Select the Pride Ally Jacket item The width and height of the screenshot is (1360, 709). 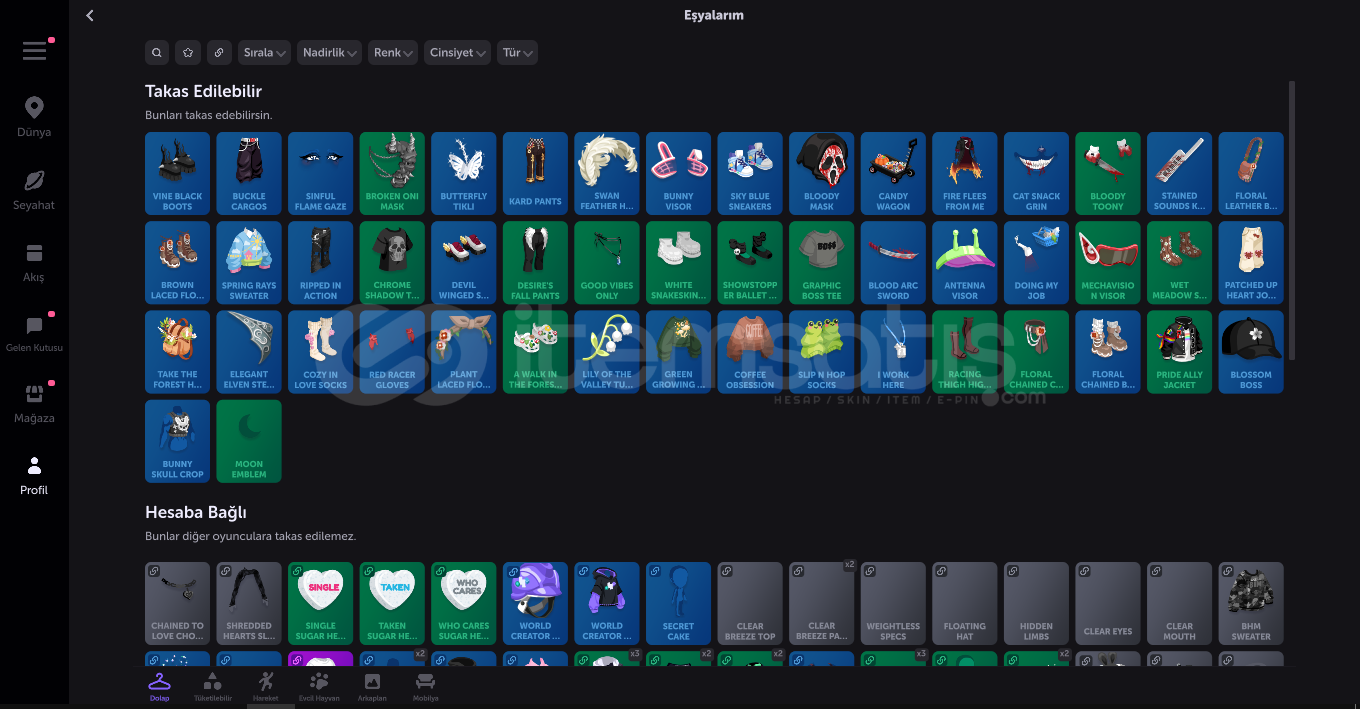[x=1179, y=352]
